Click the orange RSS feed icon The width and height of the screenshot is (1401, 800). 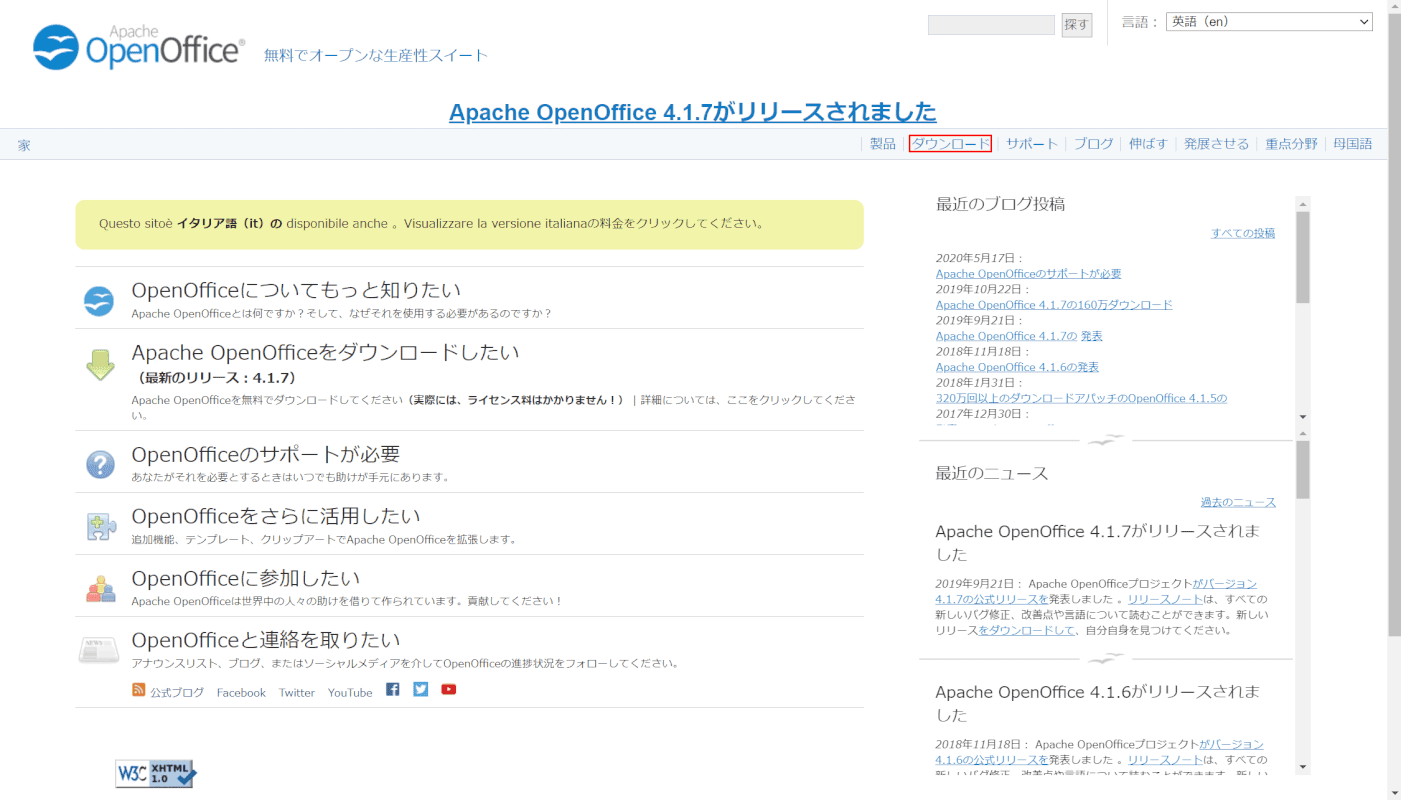click(x=139, y=690)
